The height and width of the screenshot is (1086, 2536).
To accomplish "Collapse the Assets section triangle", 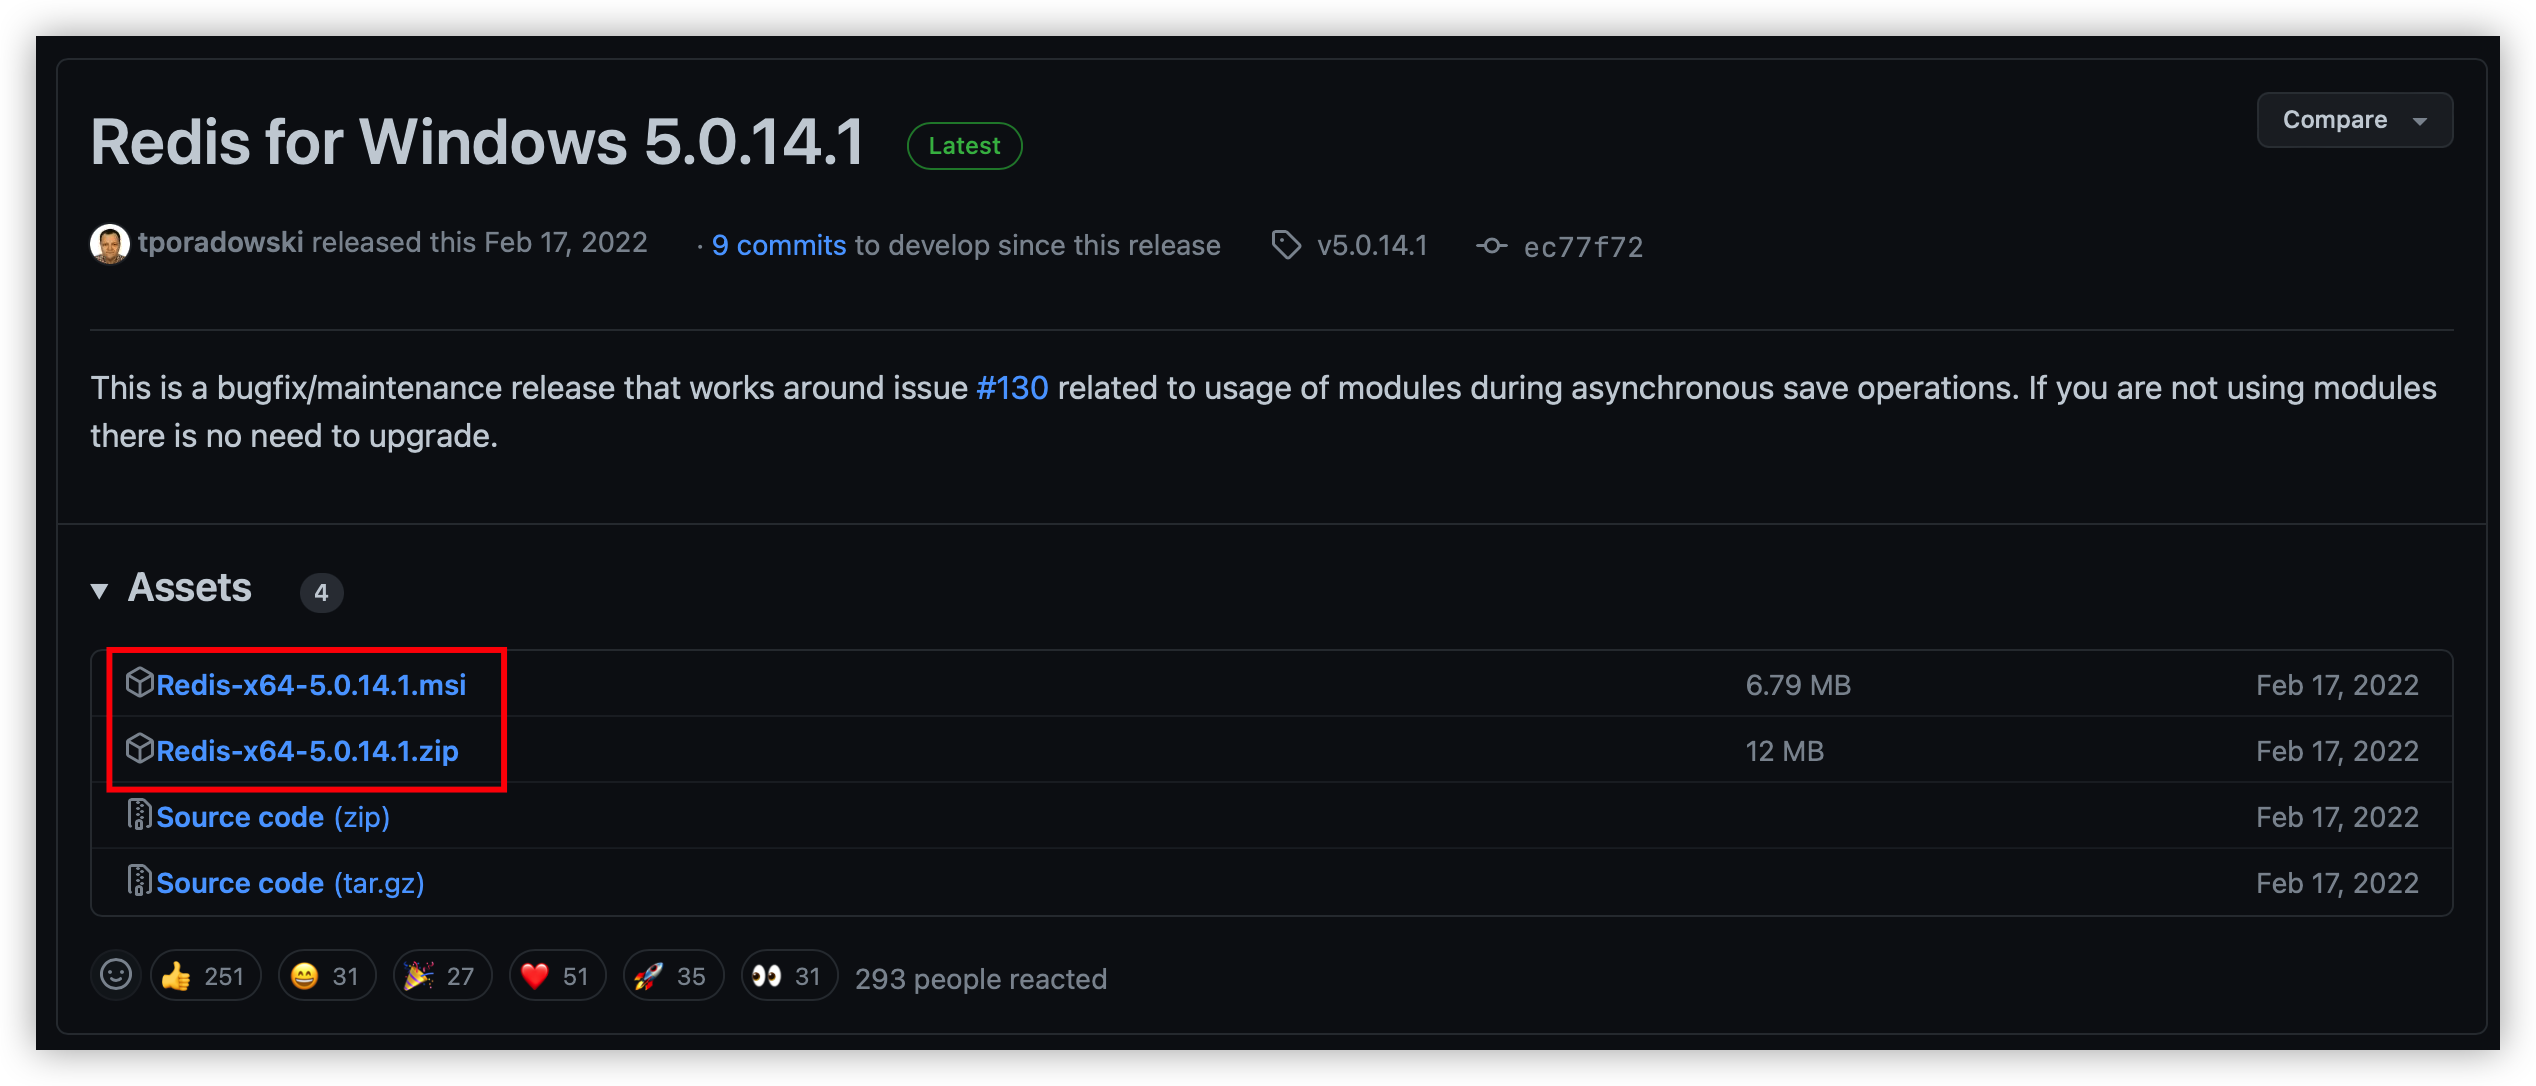I will 99,591.
